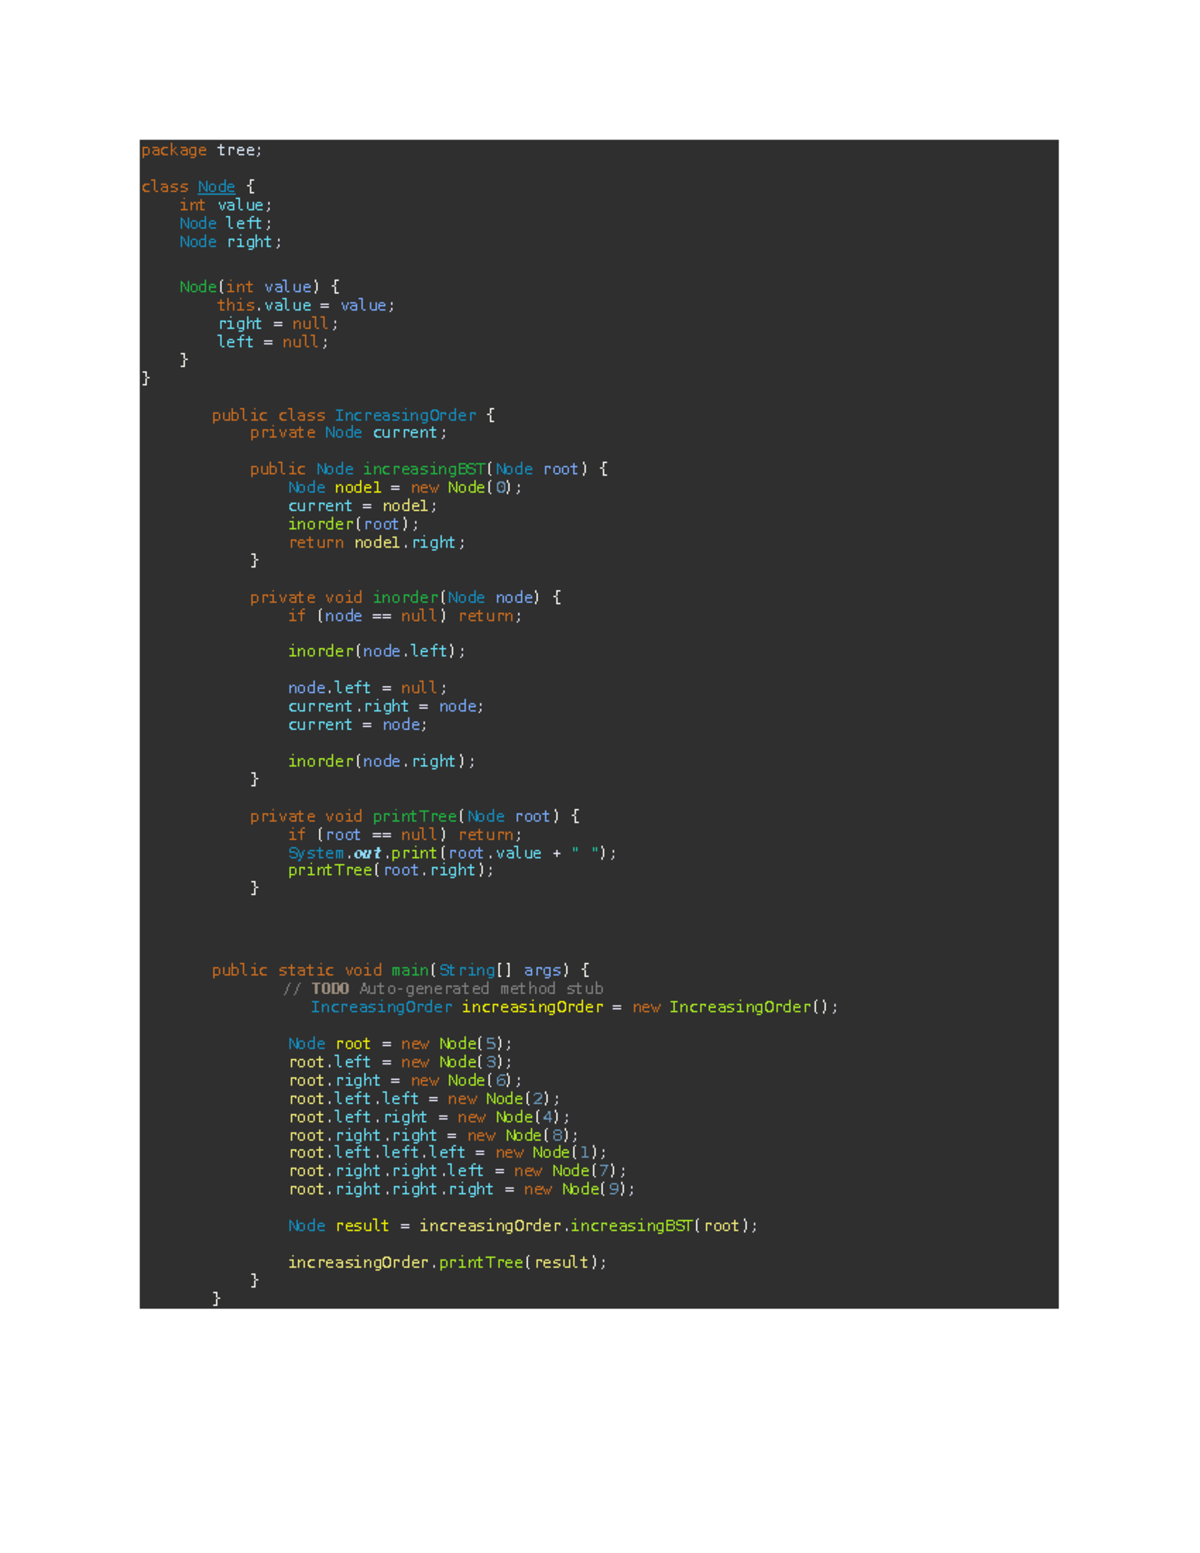Click the underlined Node class name

(216, 187)
